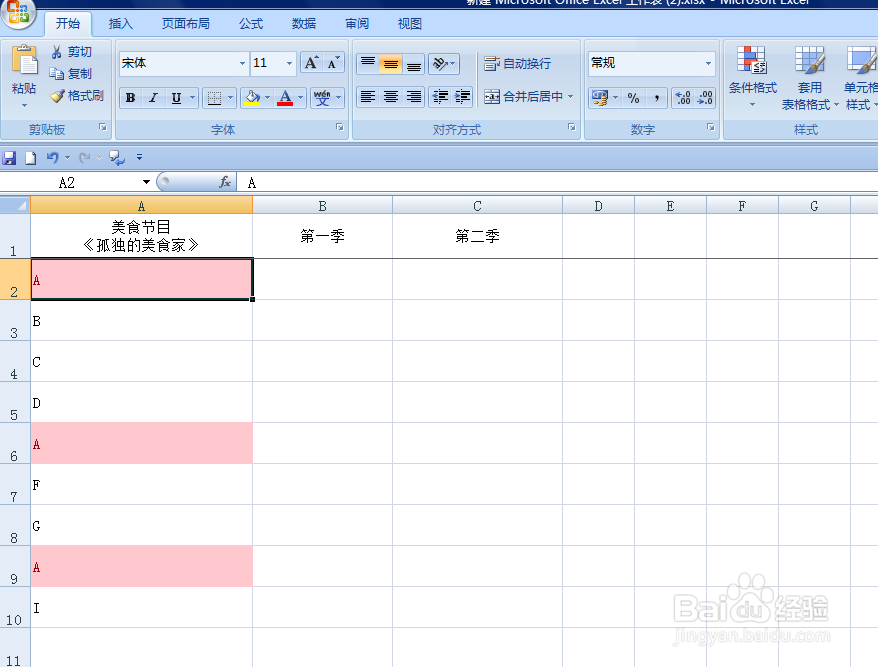This screenshot has height=667, width=878.
Task: Increase decimal places icon
Action: click(x=683, y=98)
